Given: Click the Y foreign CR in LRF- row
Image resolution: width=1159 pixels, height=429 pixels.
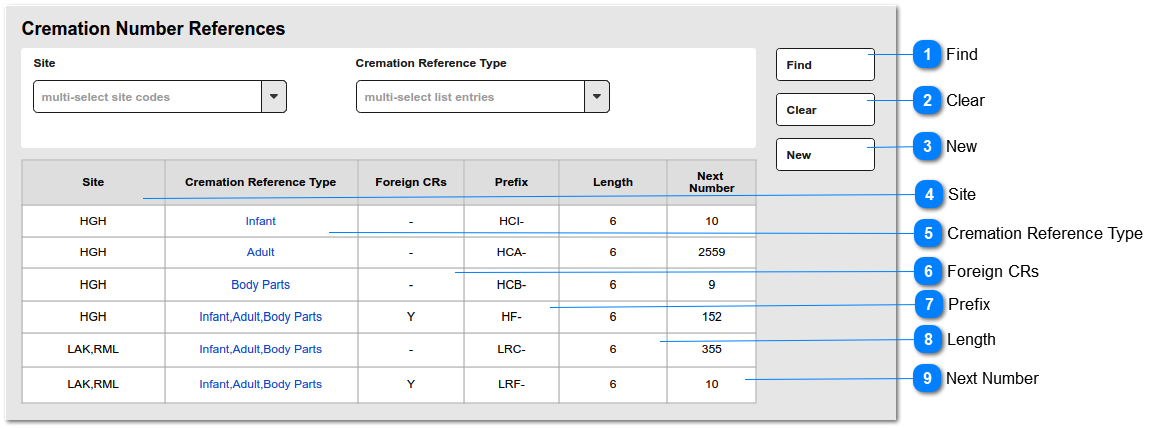Looking at the screenshot, I should pos(411,384).
